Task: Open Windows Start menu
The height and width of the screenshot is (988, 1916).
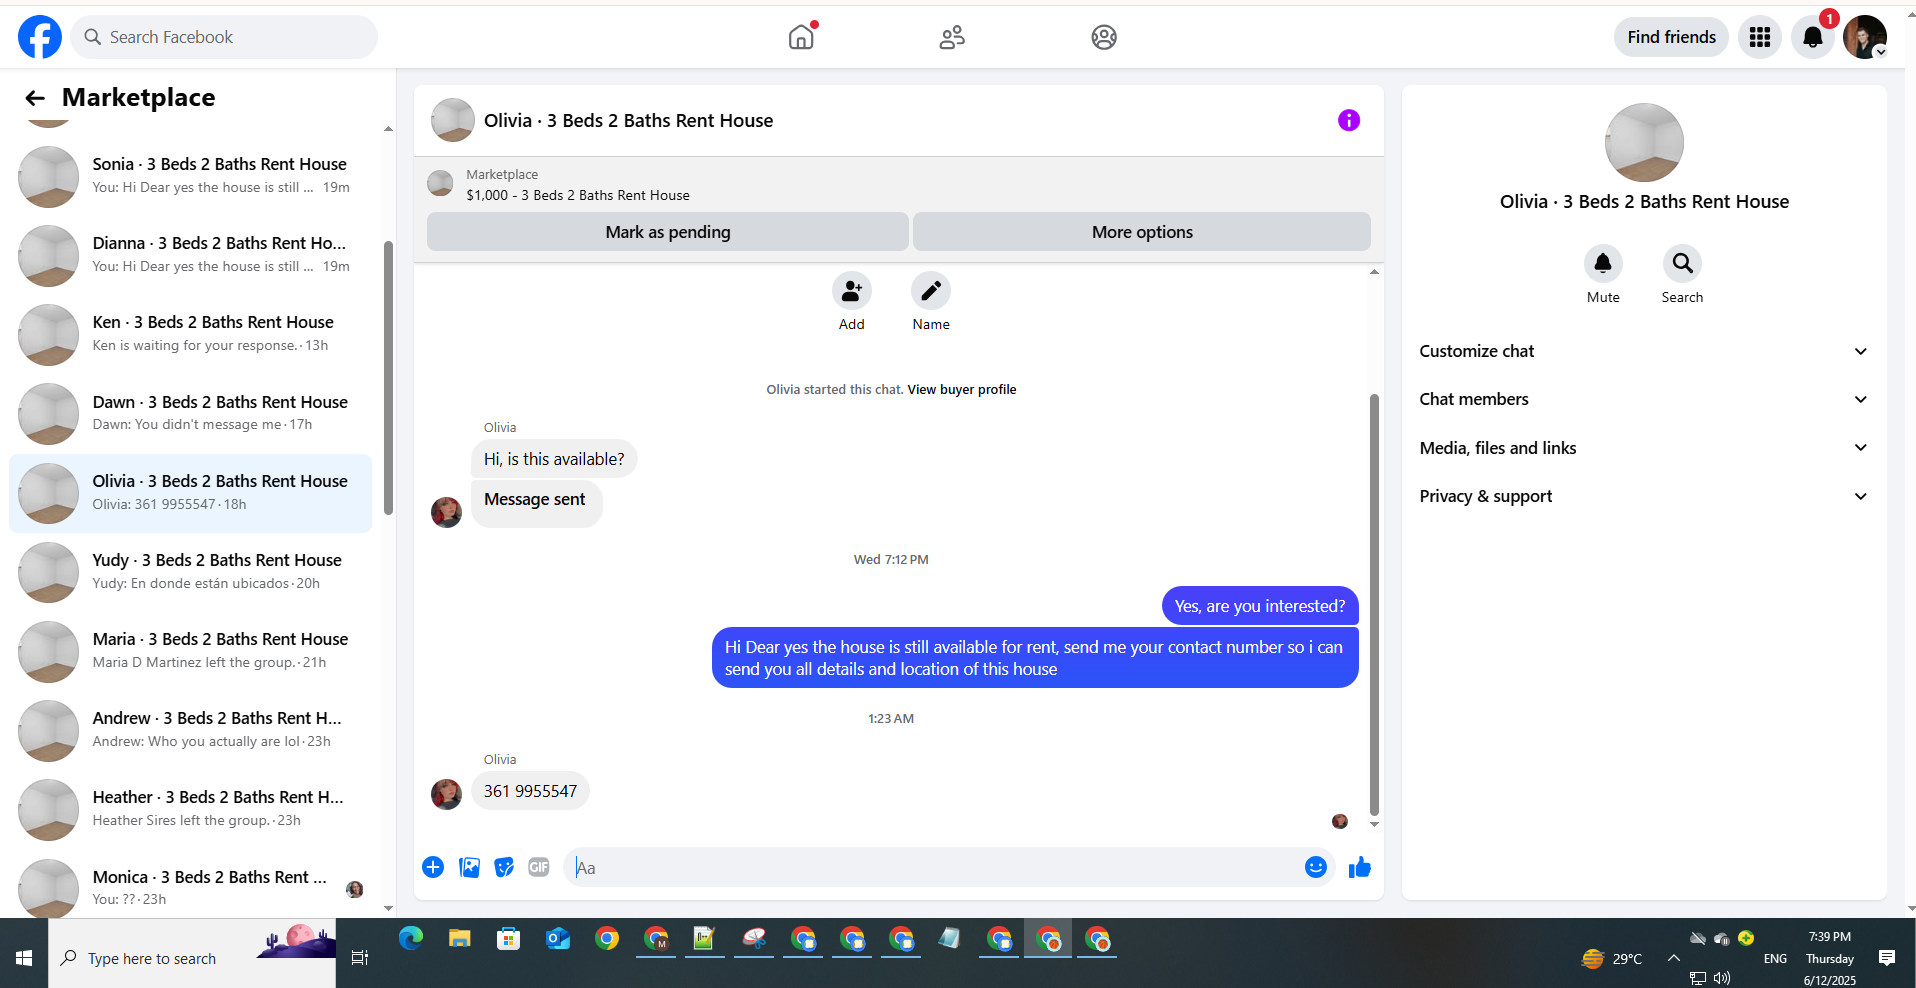Action: 24,958
